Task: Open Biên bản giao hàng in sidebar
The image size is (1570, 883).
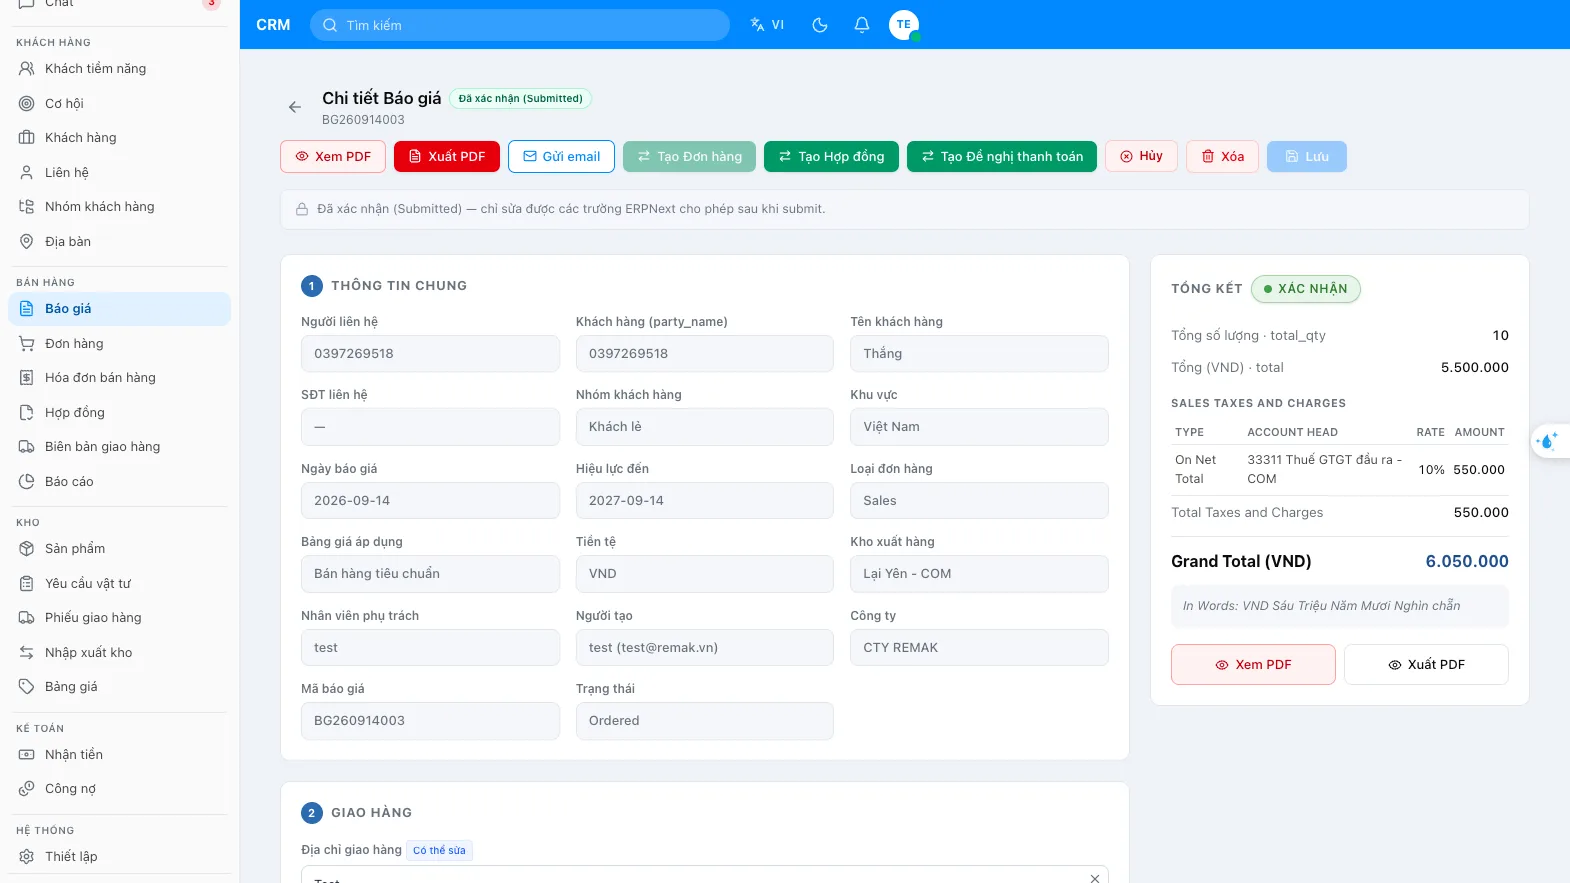Action: tap(119, 447)
